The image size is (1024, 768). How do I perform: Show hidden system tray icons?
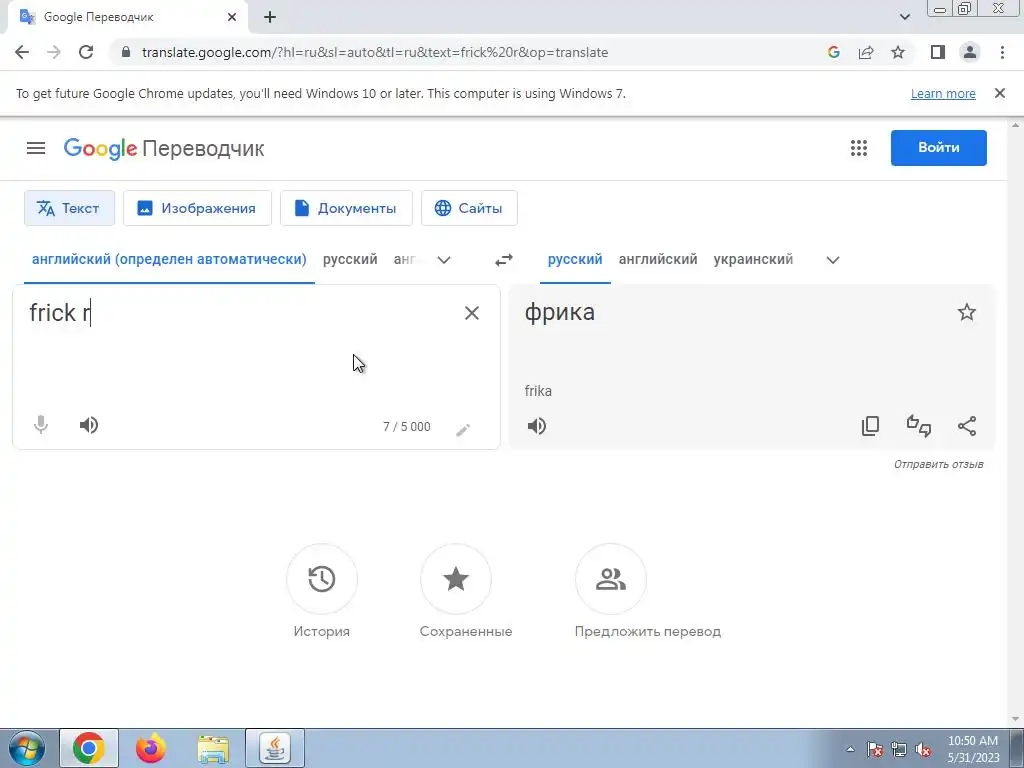850,750
